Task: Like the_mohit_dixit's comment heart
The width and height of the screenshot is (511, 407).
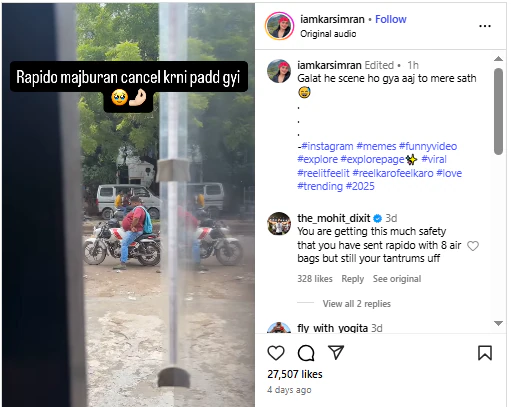Action: [x=473, y=246]
